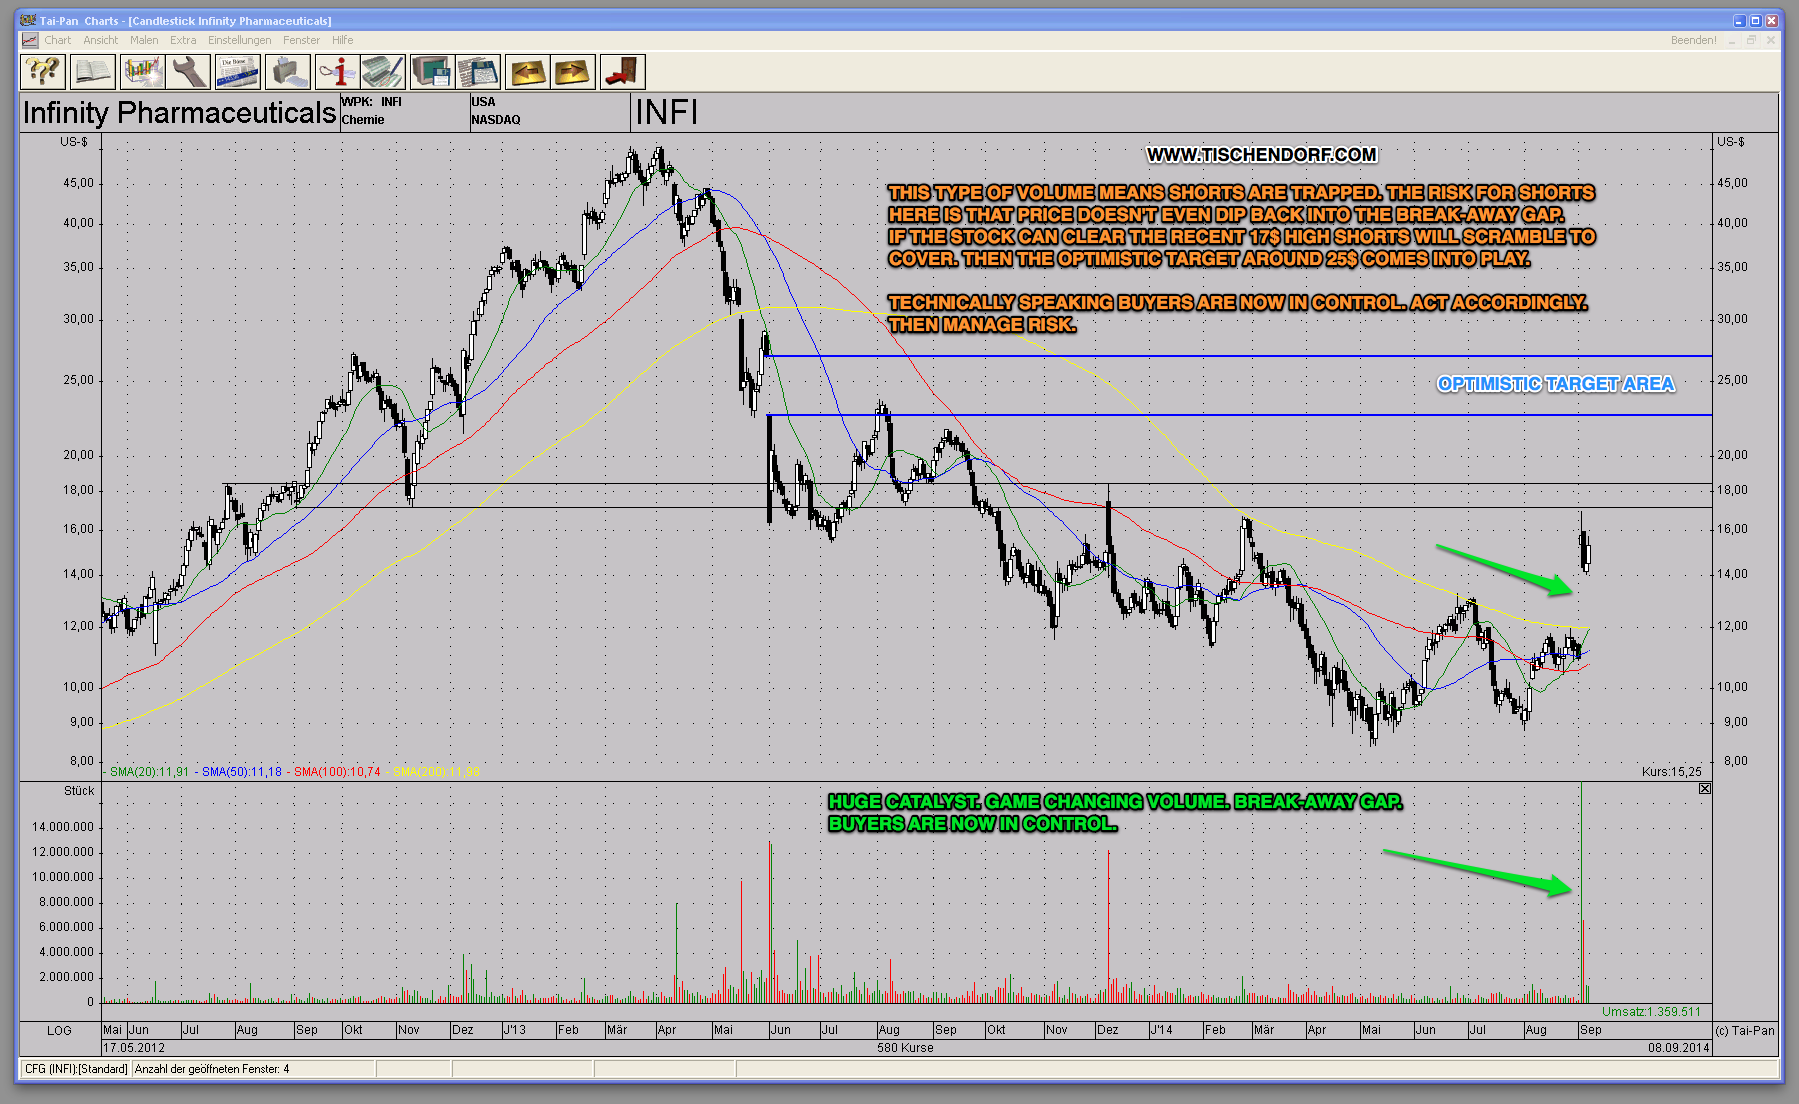The width and height of the screenshot is (1799, 1104).
Task: Open the Malen menu
Action: point(144,40)
